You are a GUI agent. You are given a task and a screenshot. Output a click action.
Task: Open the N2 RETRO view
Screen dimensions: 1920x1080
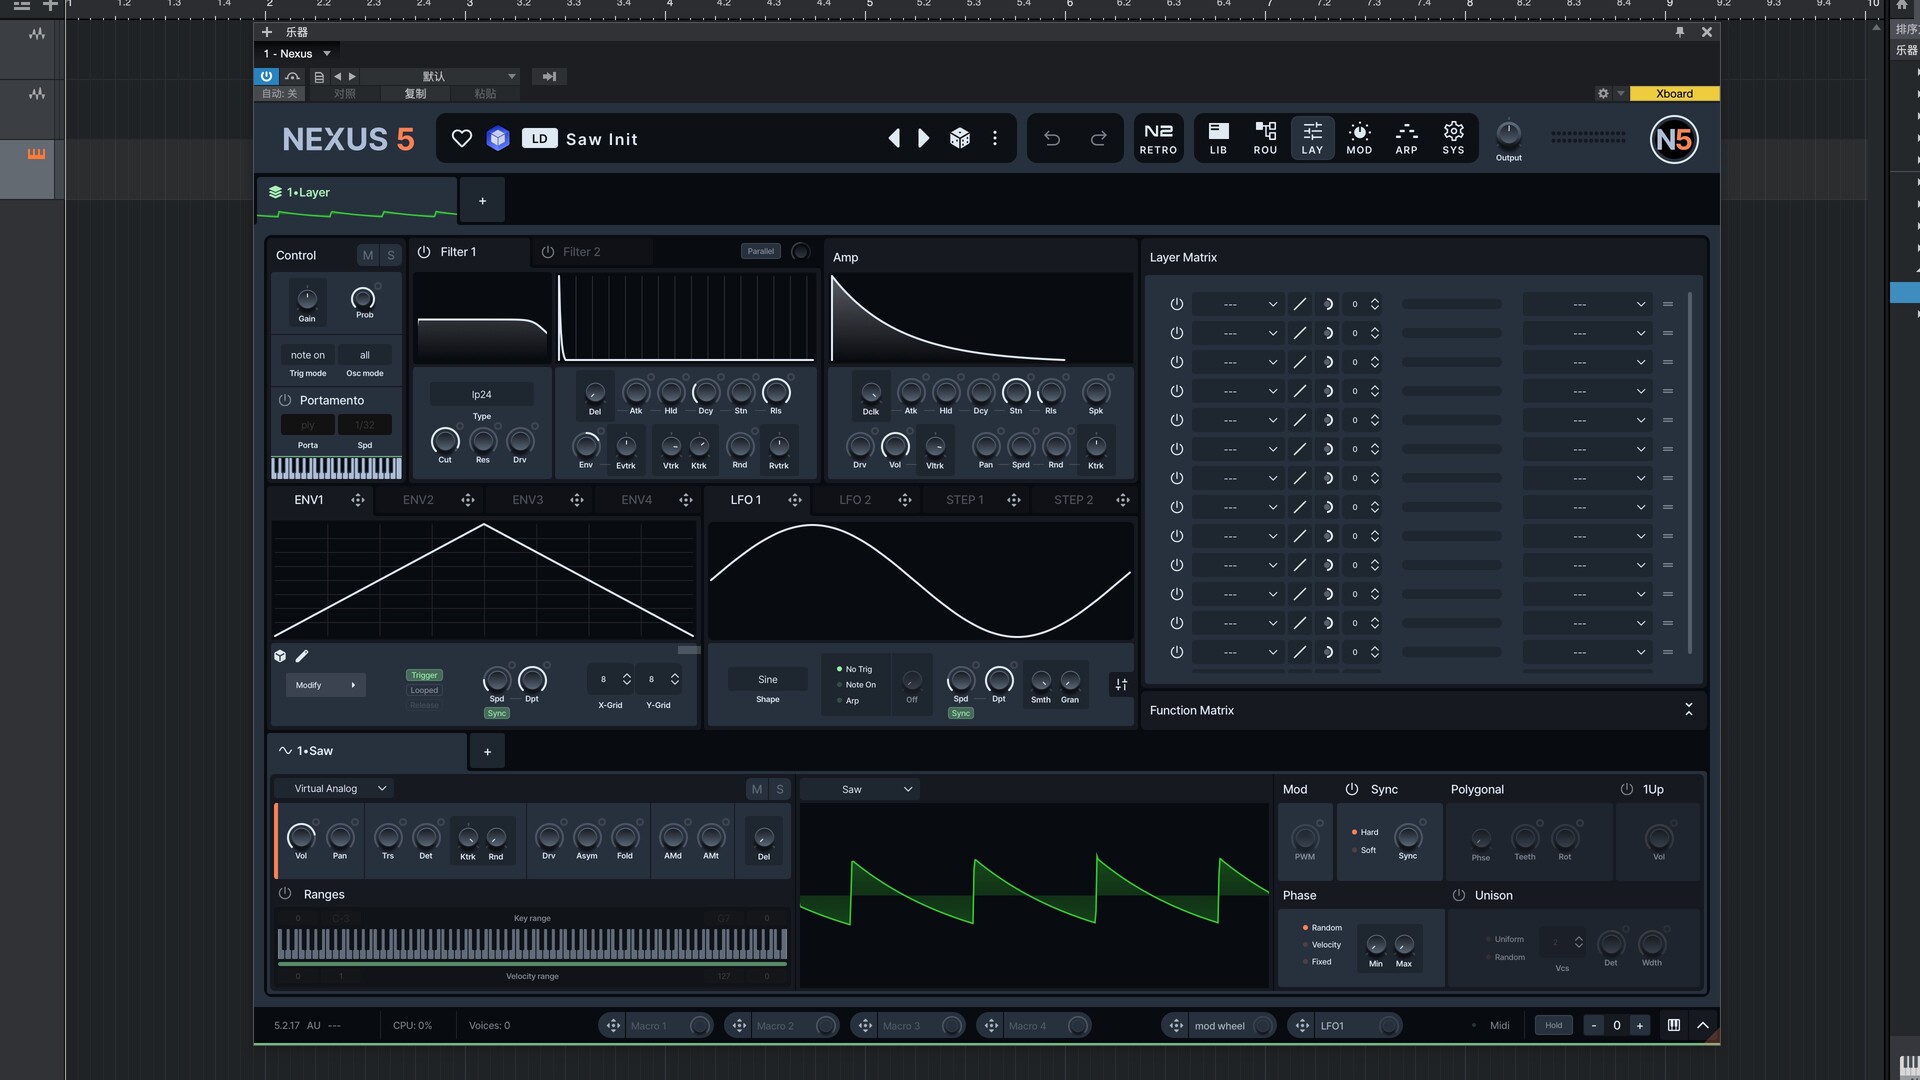pos(1158,138)
